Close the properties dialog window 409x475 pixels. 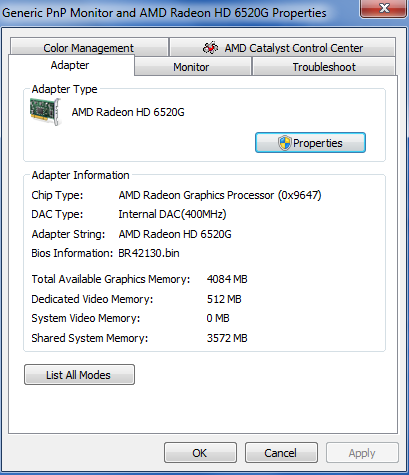[x=384, y=8]
